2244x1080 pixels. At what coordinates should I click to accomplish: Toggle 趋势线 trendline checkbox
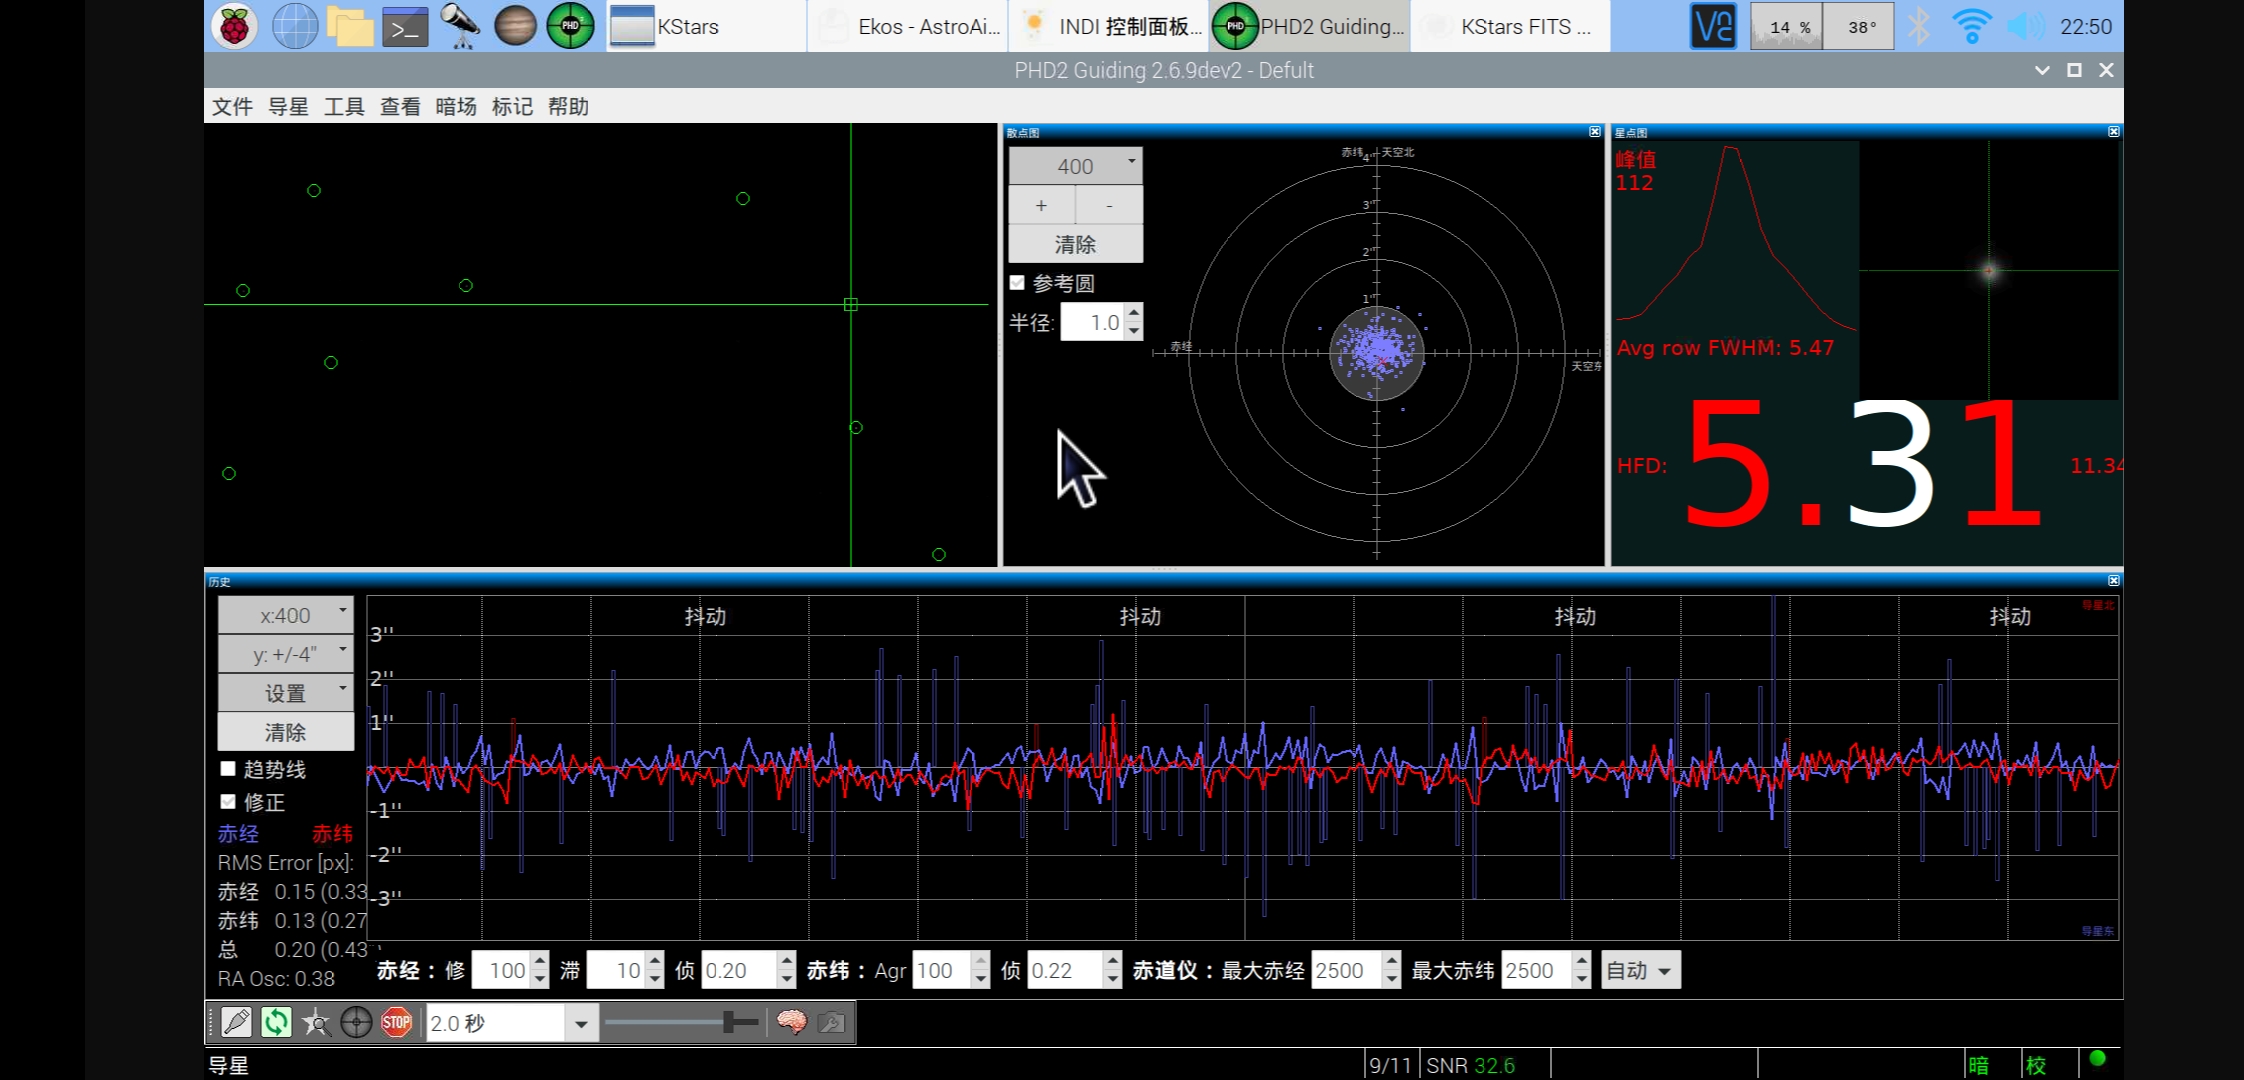click(228, 769)
